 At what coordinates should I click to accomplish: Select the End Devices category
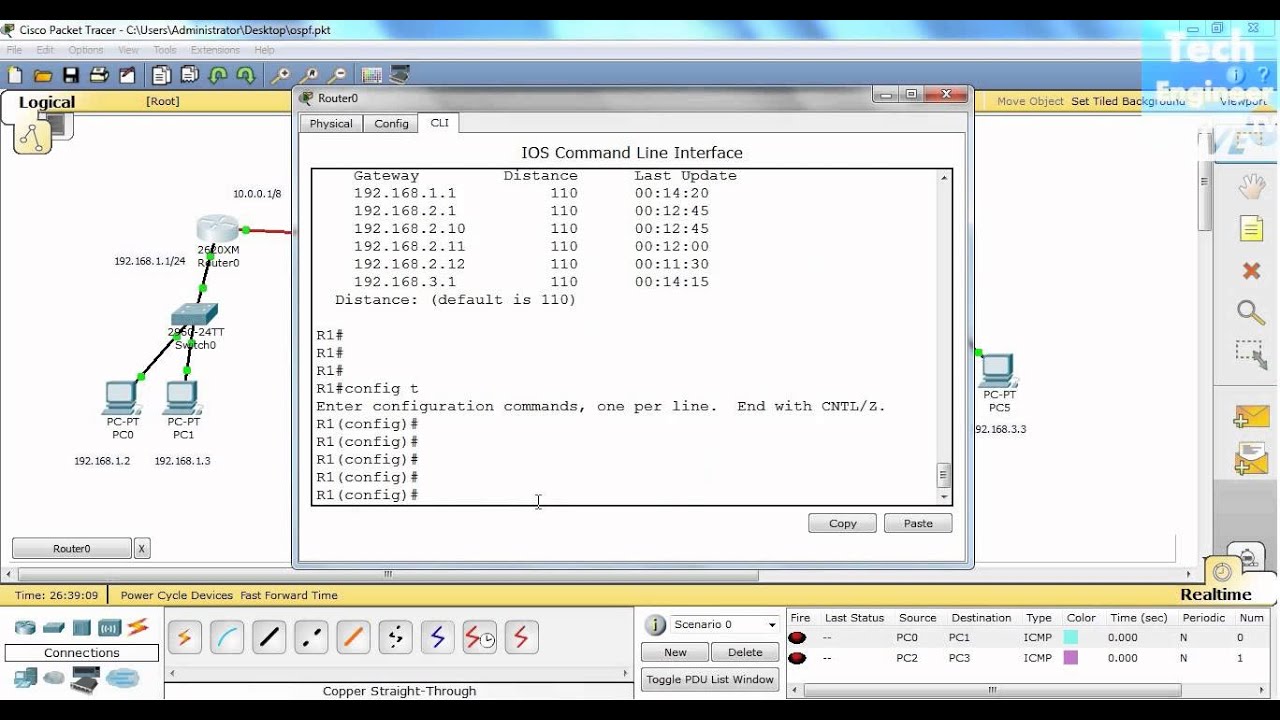point(25,678)
